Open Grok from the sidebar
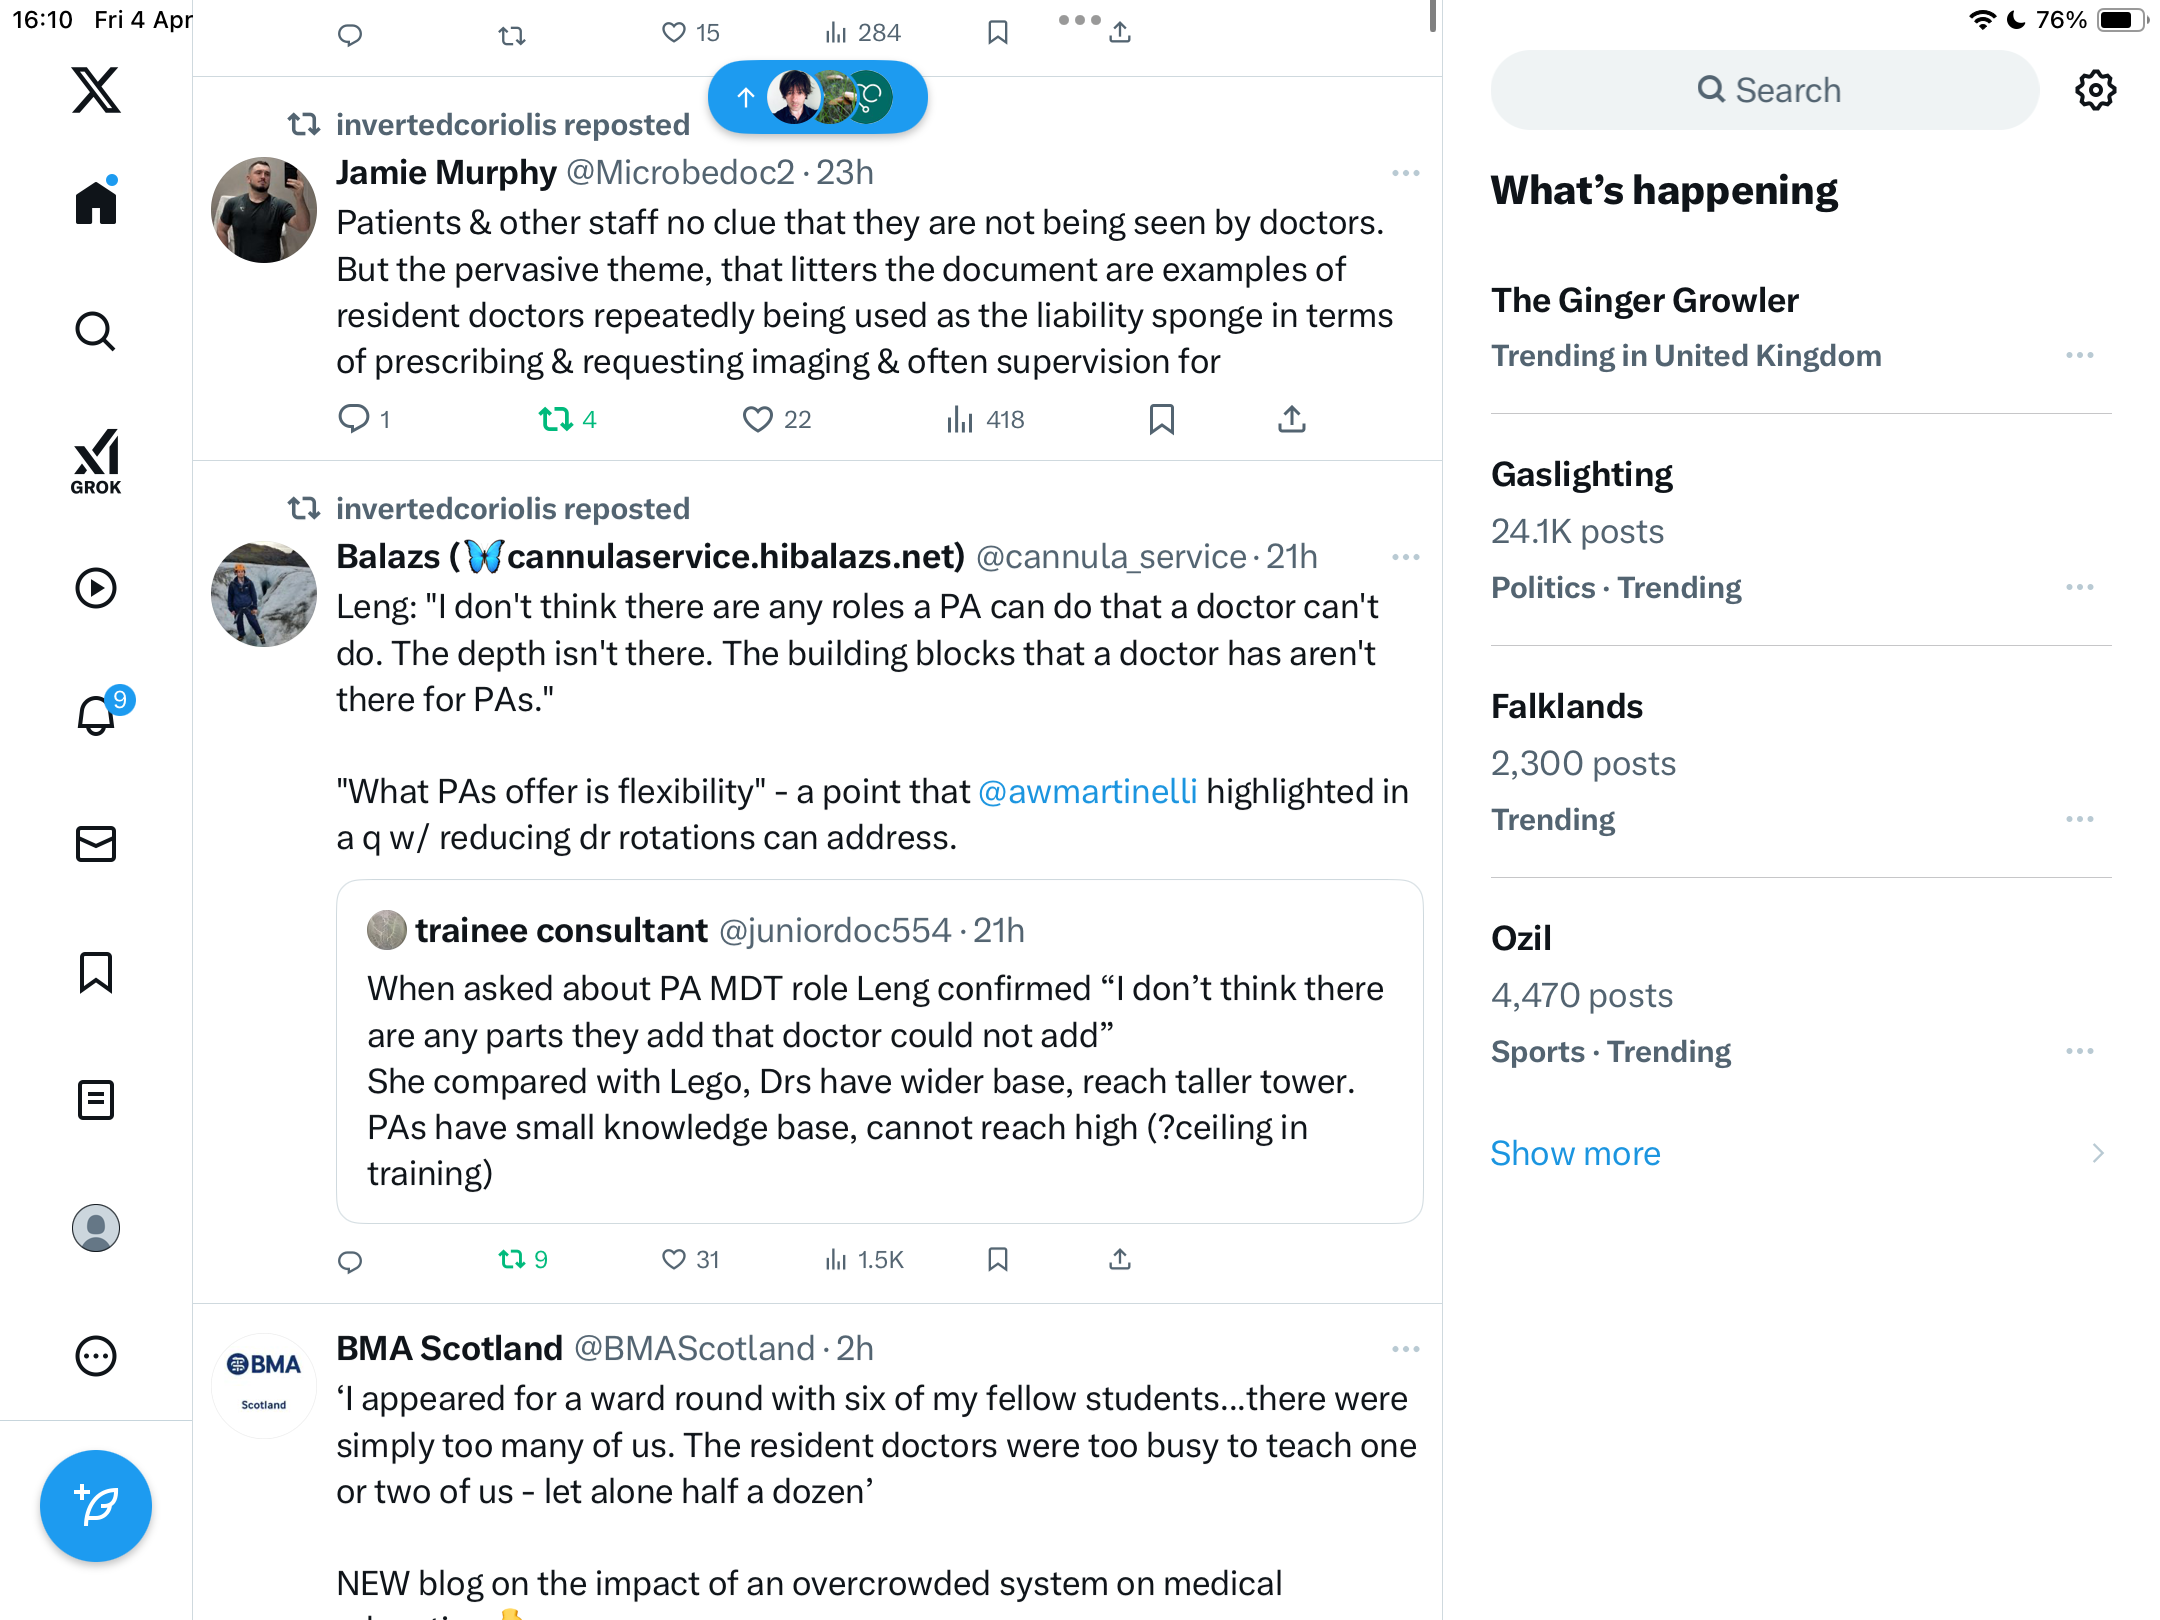Image resolution: width=2160 pixels, height=1620 pixels. pos(96,461)
